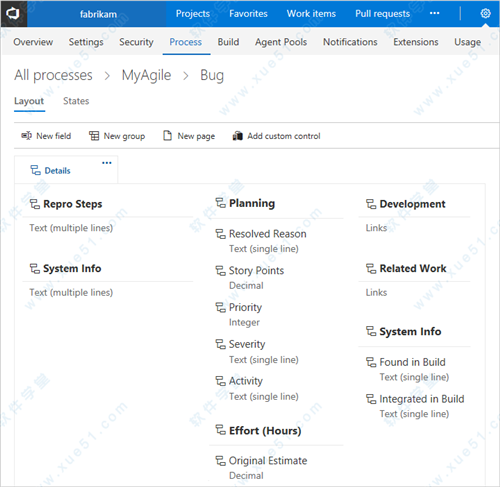Select the Resolved Reason field label
Screen dimensions: 500x487
coord(267,234)
